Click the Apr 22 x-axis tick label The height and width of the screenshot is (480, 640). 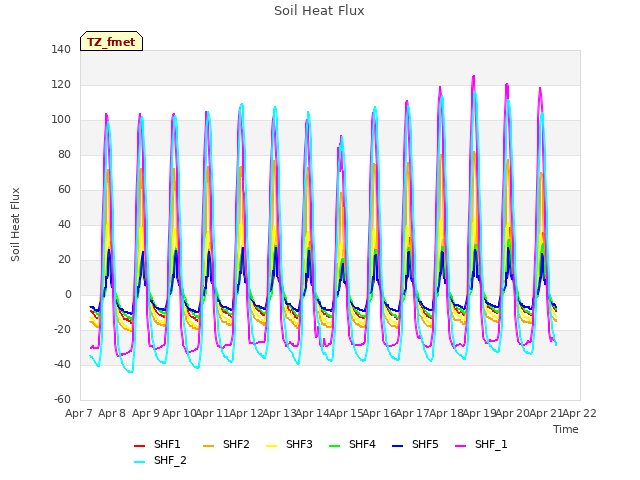(x=580, y=413)
